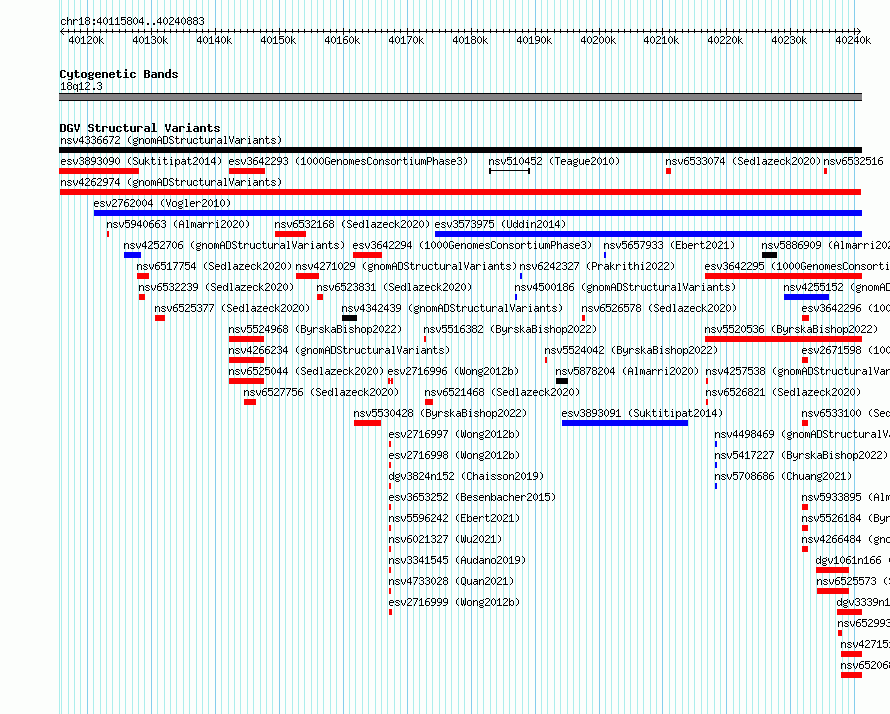
Task: Select nsv6525044 (Sedlazeck2020) label
Action: (x=307, y=371)
